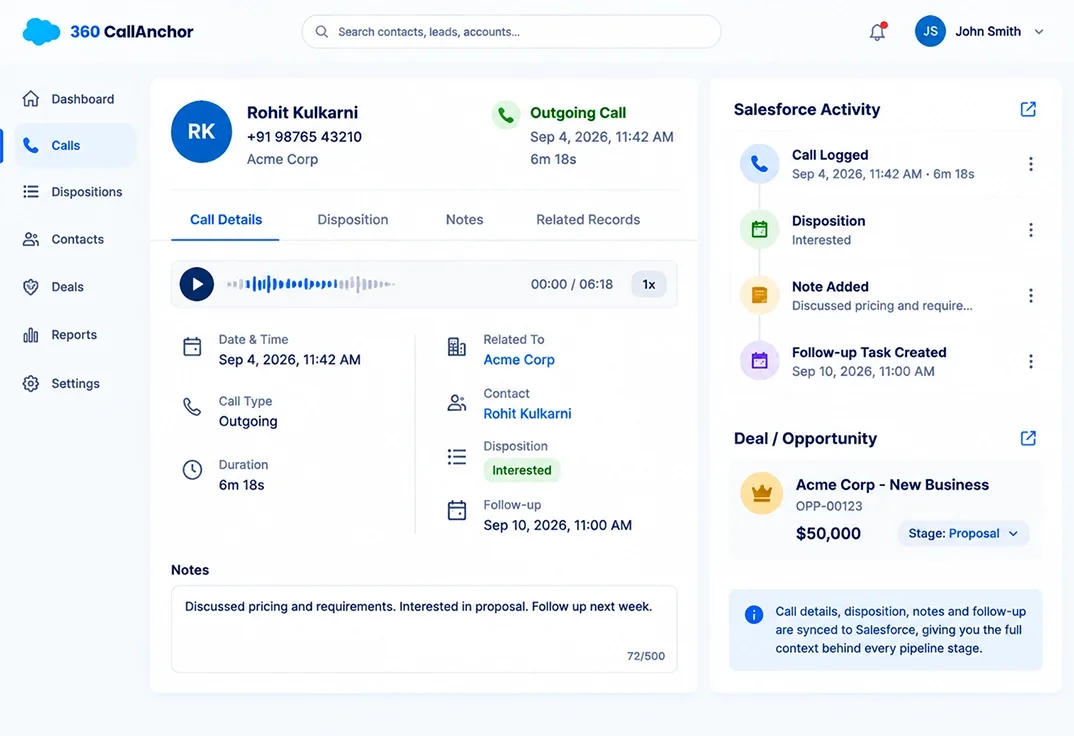Screen dimensions: 1074x736
Task: Open the Disposition activity options menu
Action: pos(1031,229)
